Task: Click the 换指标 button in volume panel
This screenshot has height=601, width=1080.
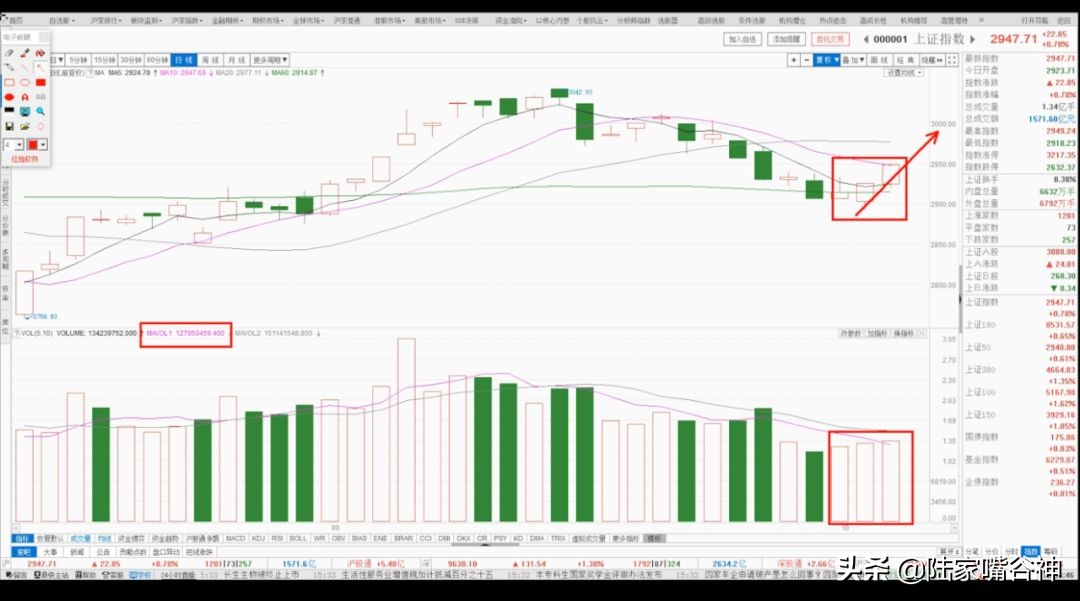Action: (x=903, y=333)
